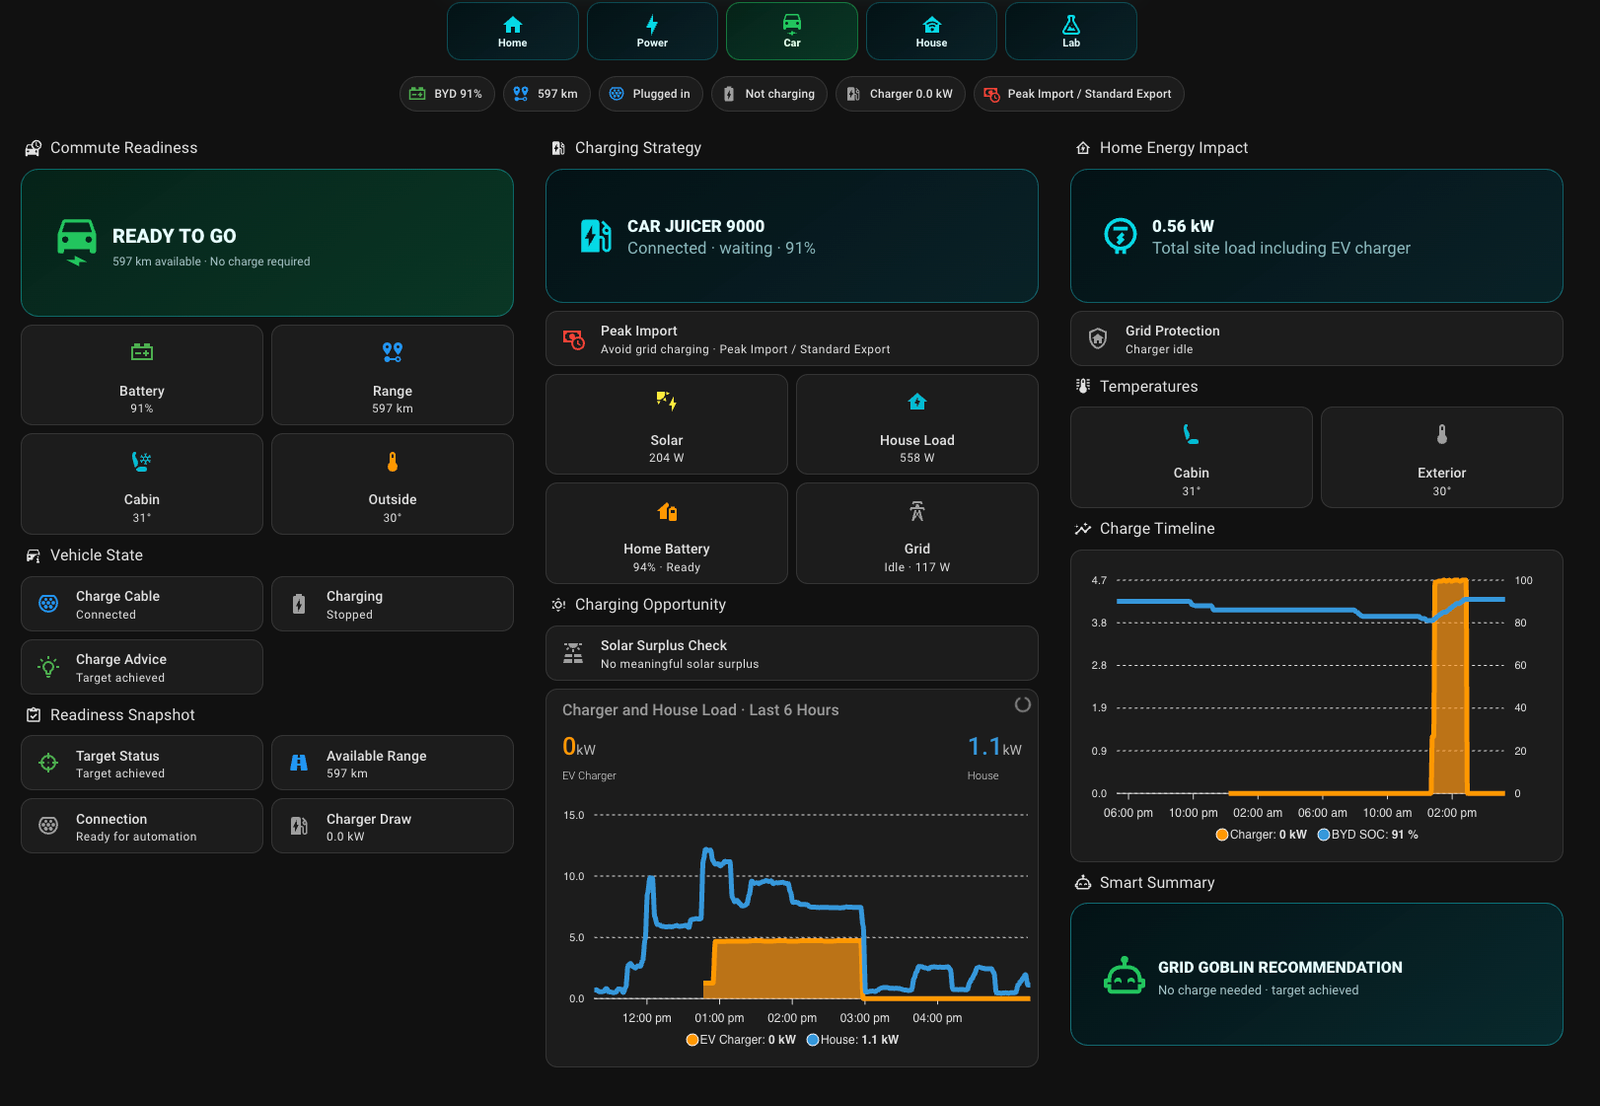Screen dimensions: 1600x1106
Task: Click Peak Import / Standard Export chip
Action: pyautogui.click(x=1079, y=94)
